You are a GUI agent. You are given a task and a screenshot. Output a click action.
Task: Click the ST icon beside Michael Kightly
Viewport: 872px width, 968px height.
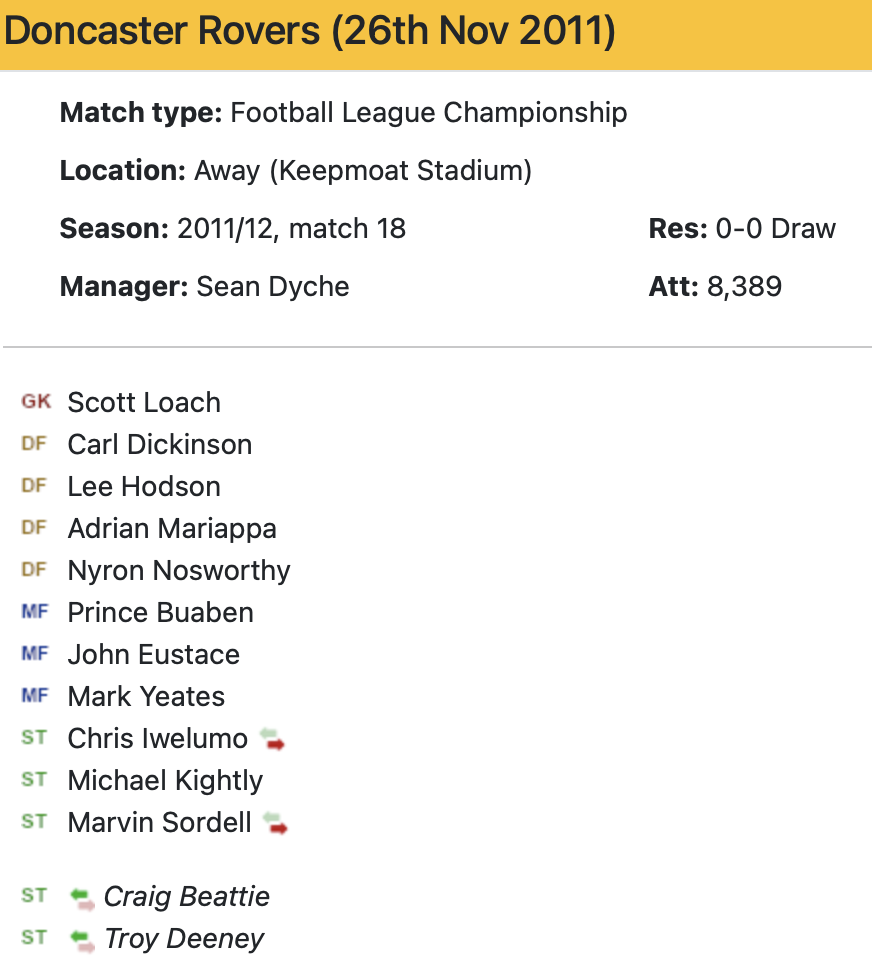pos(34,780)
